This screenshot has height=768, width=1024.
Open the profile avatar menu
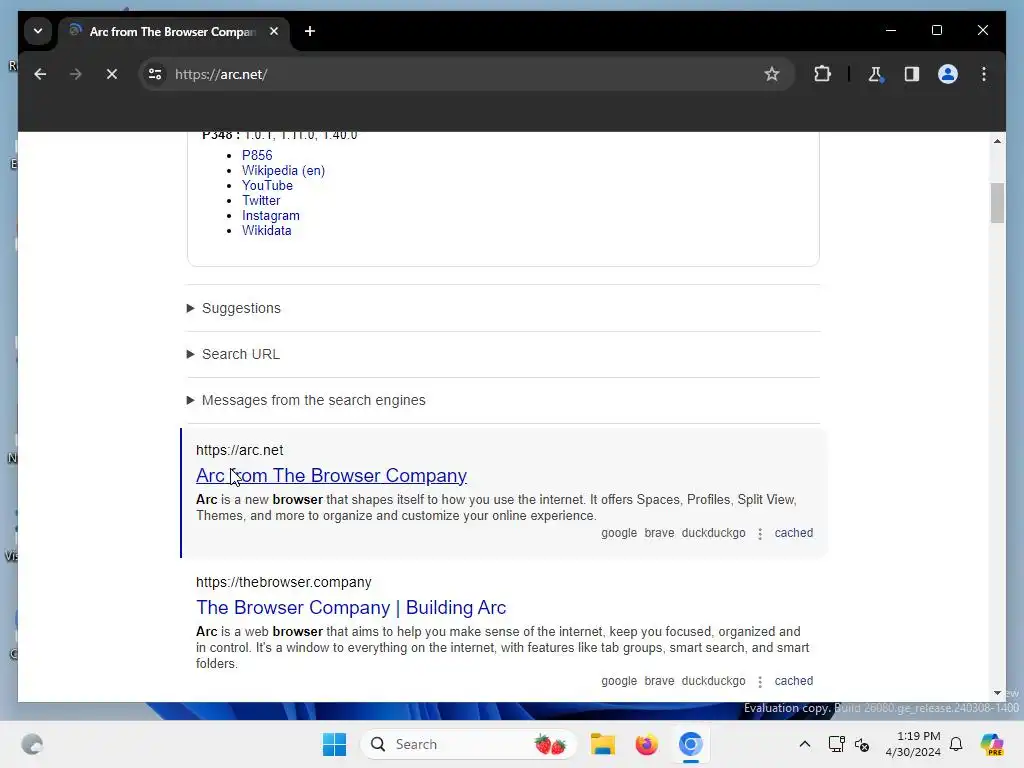pos(948,74)
